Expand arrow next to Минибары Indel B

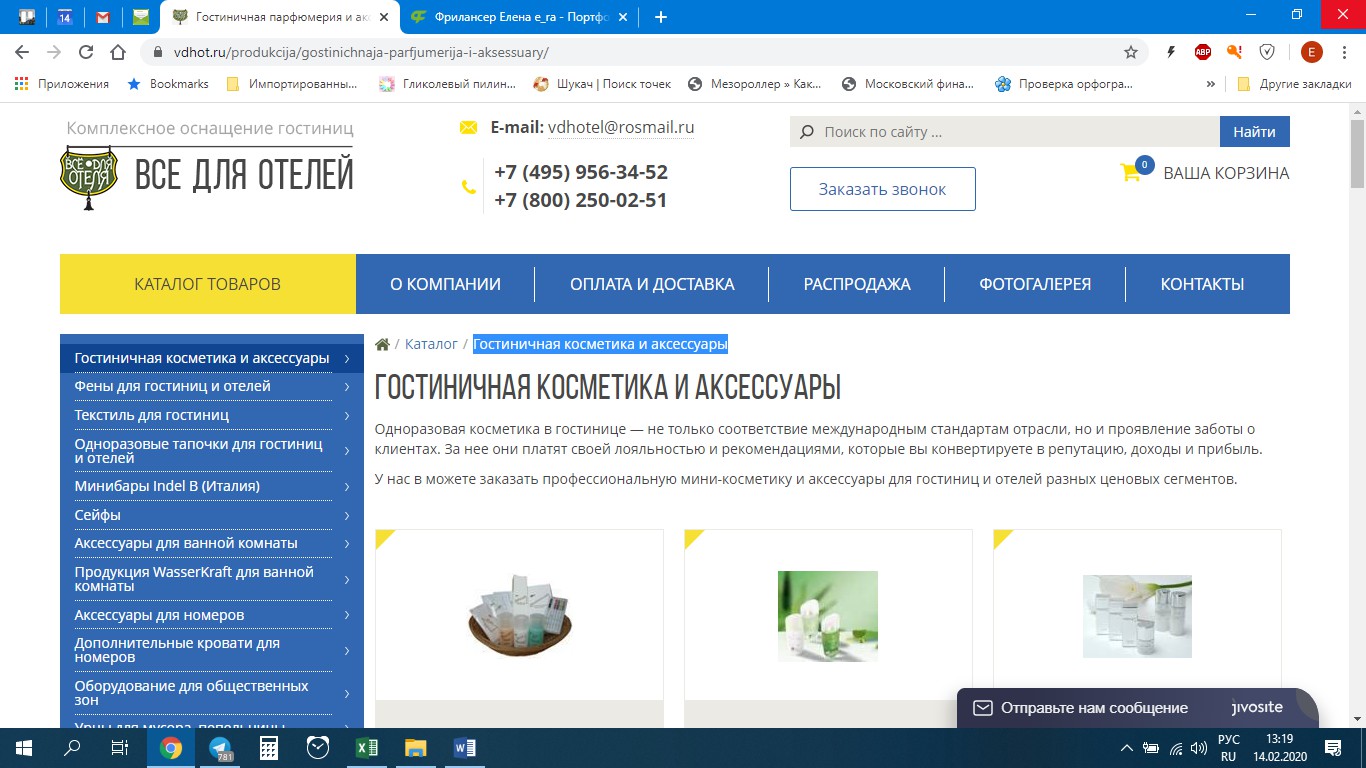tap(346, 486)
